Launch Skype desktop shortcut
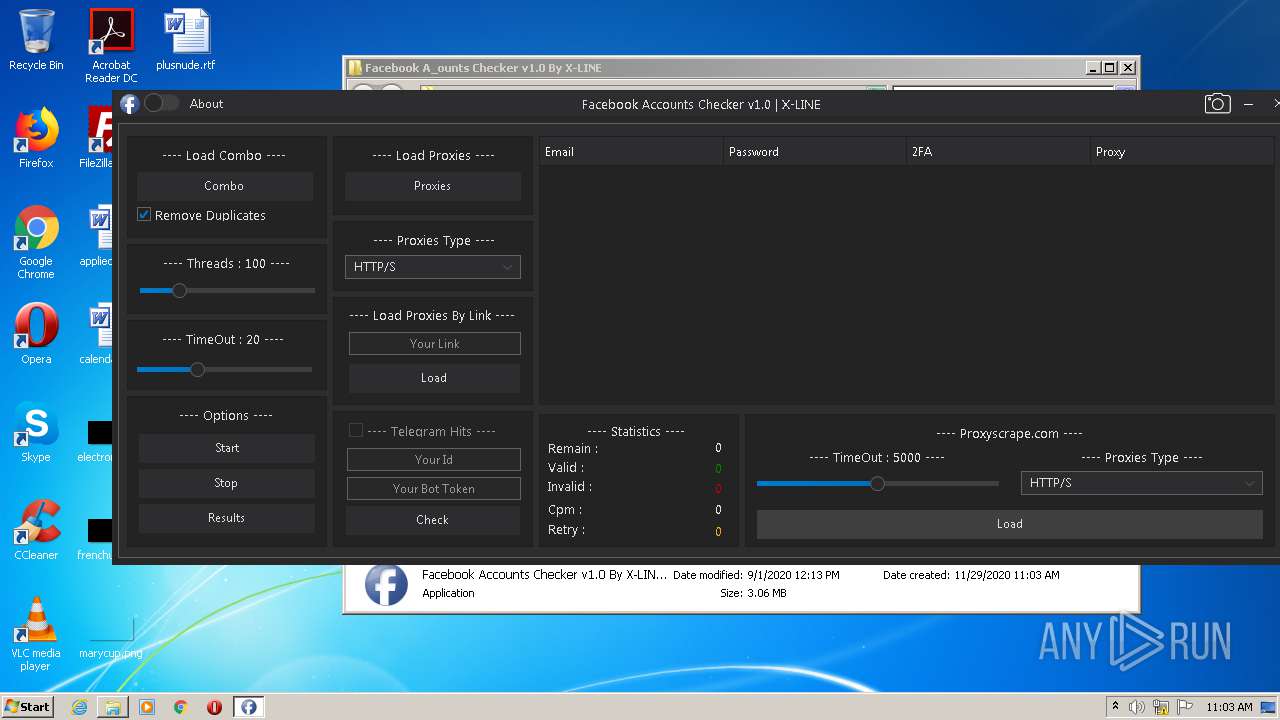This screenshot has width=1280, height=720. 36,432
